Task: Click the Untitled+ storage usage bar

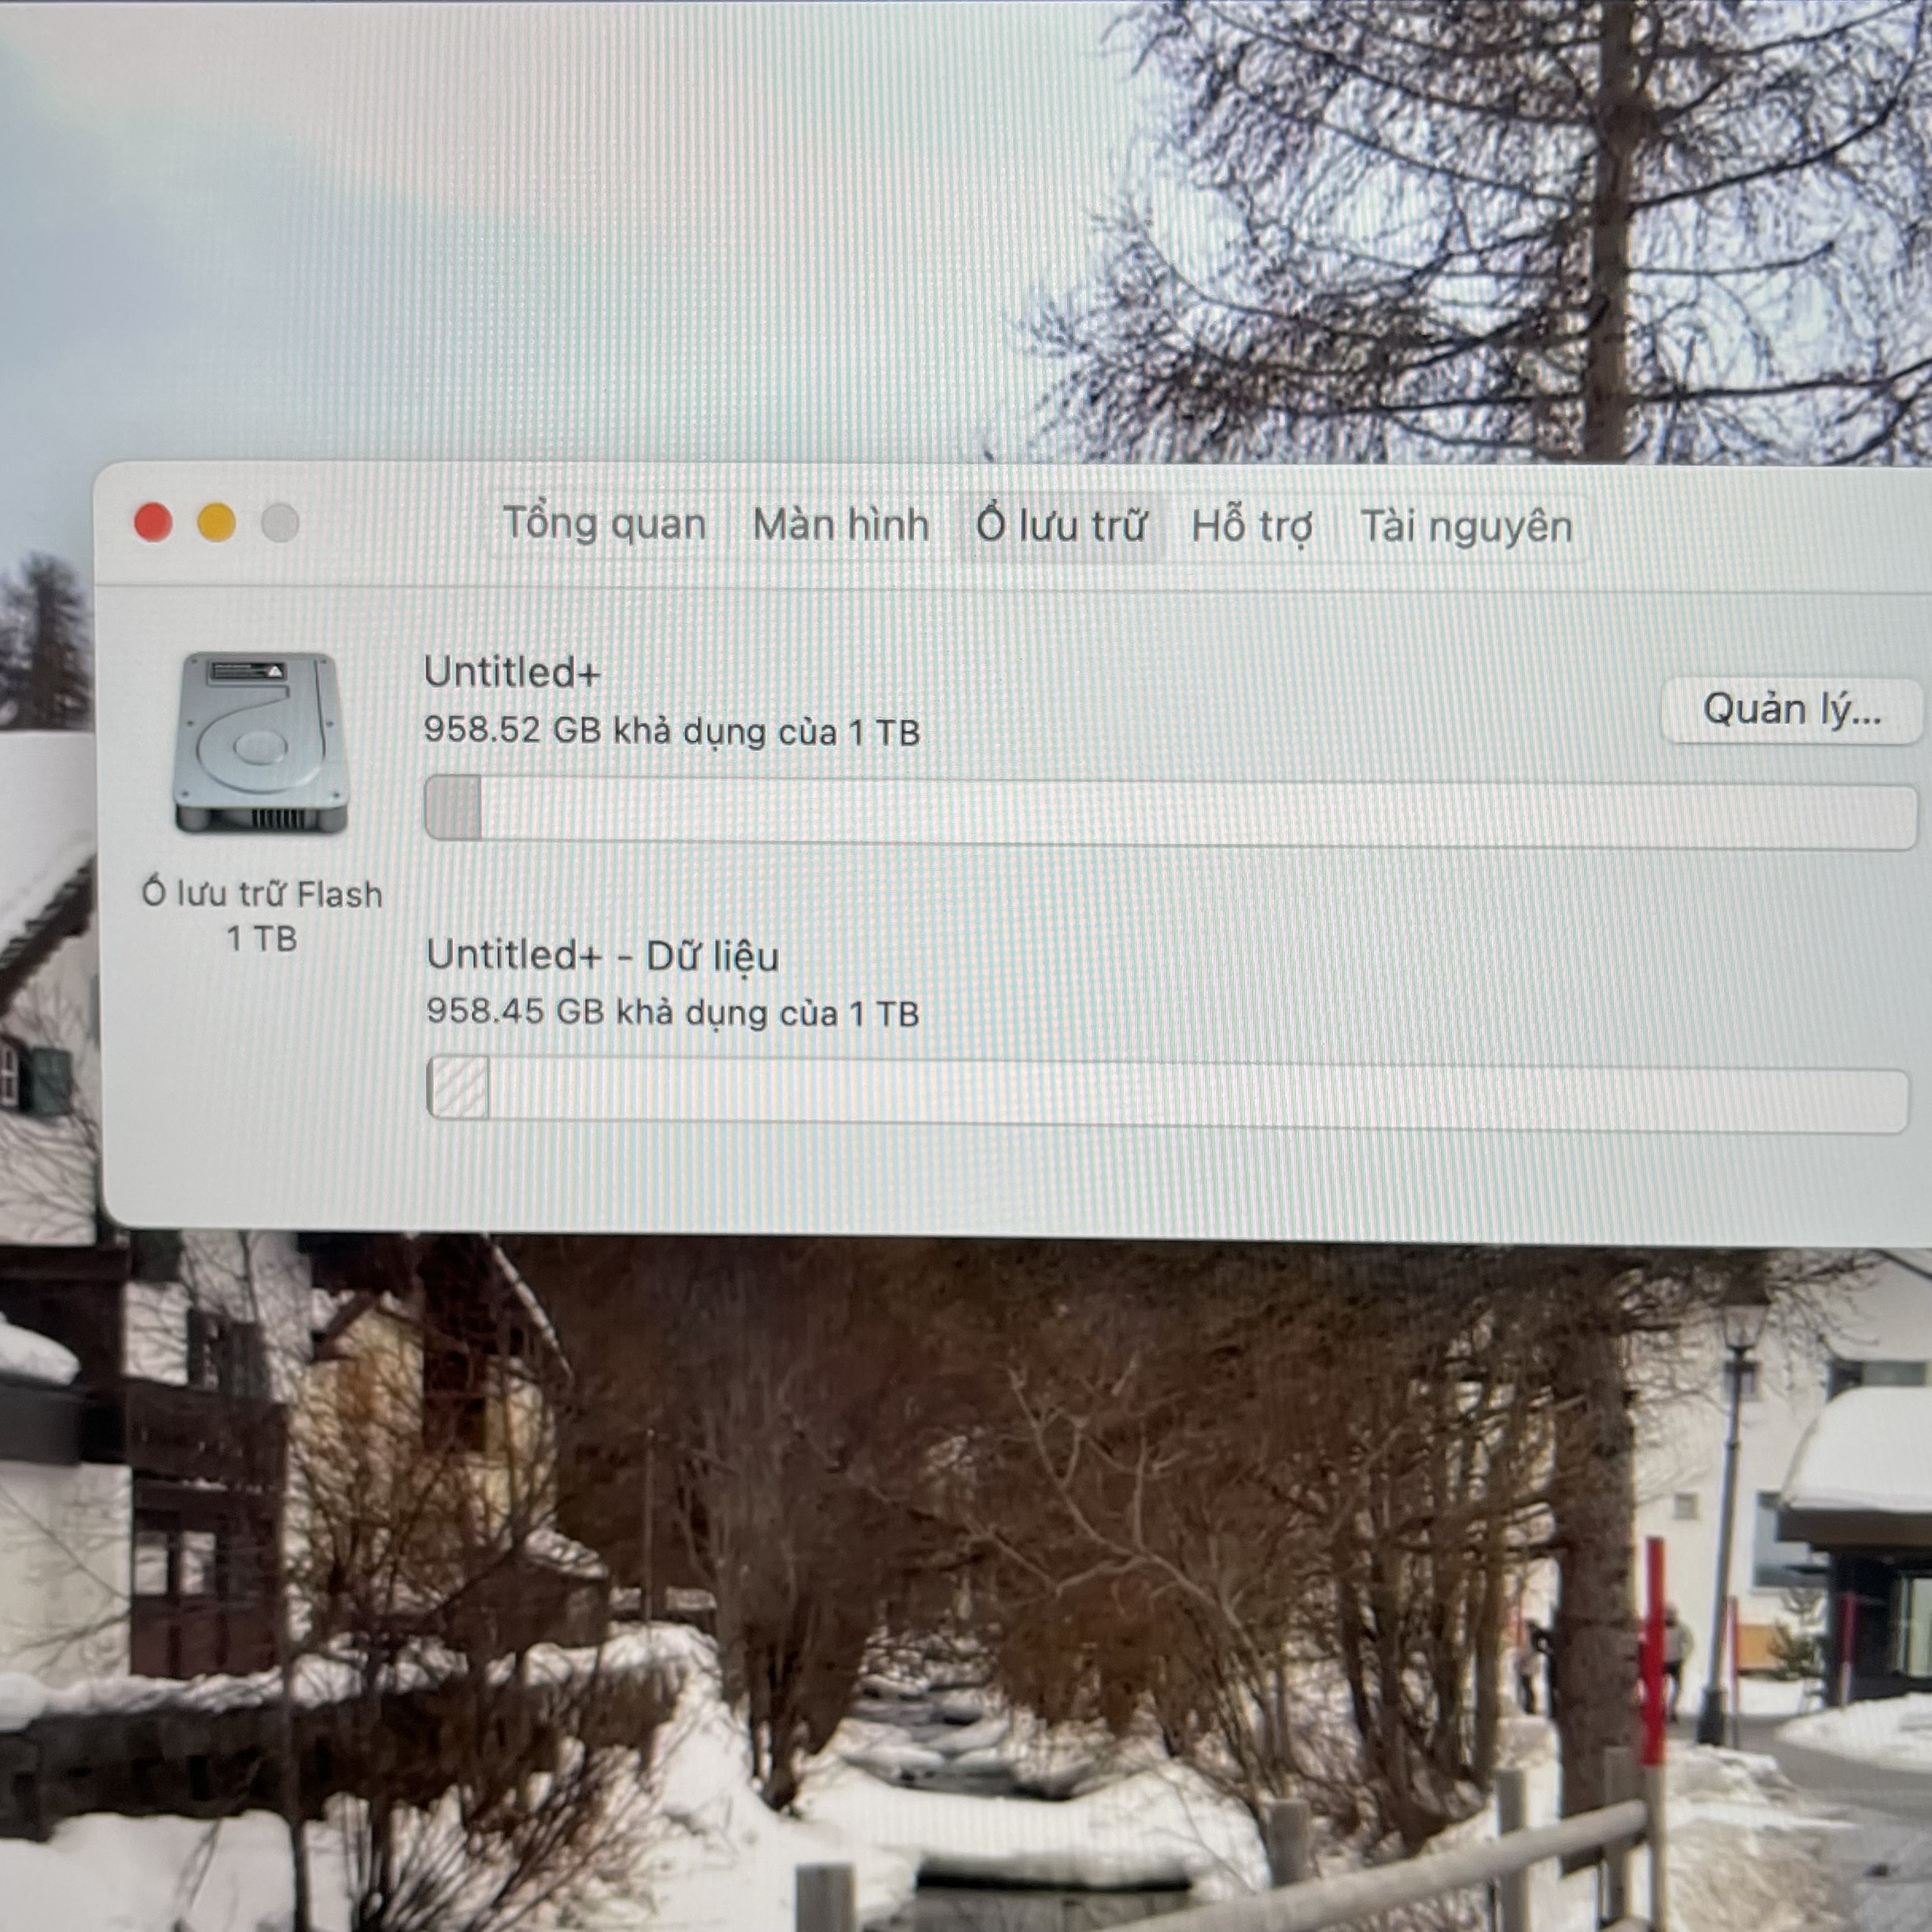Action: pyautogui.click(x=1170, y=811)
